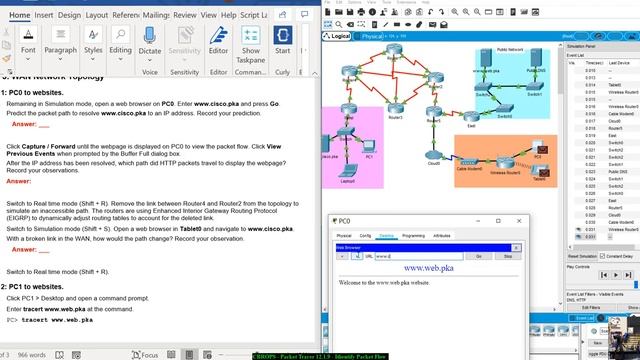Click the Zoom In magnifier icon
640x360 pixels.
pyautogui.click(x=454, y=12)
